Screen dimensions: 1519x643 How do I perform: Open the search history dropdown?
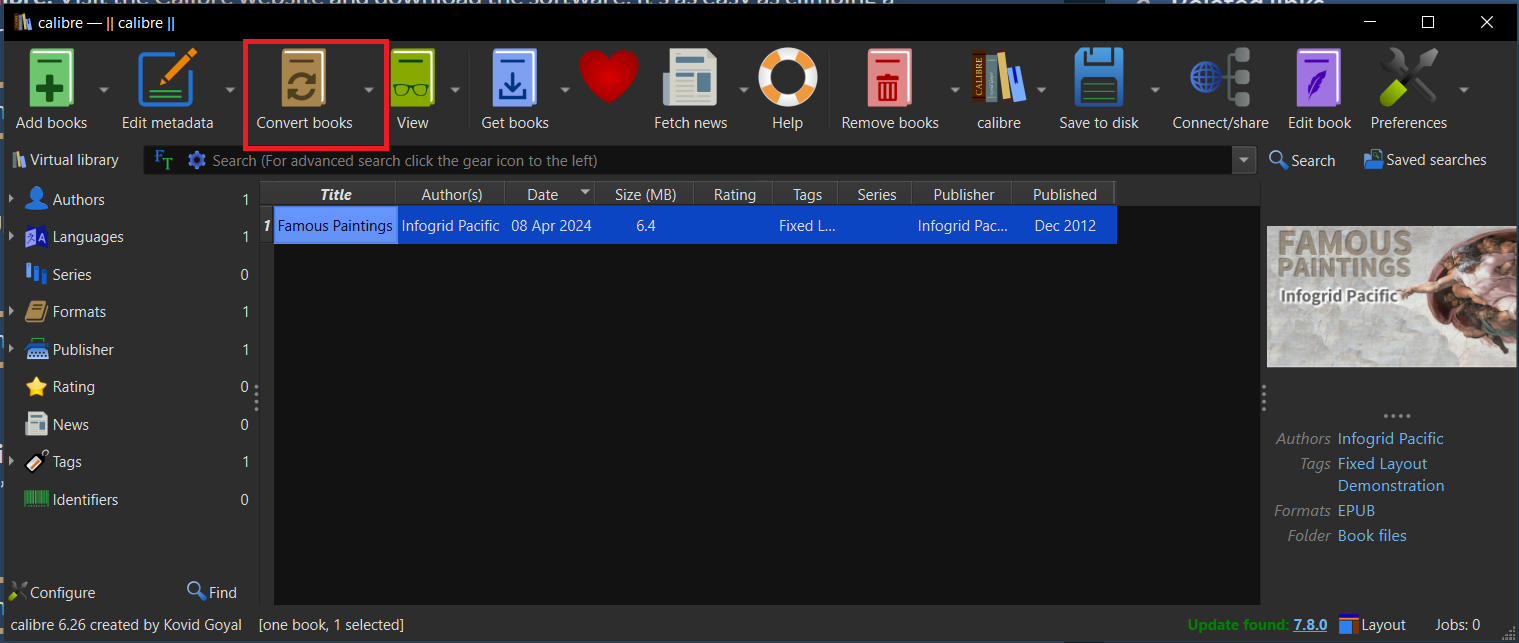click(x=1243, y=159)
